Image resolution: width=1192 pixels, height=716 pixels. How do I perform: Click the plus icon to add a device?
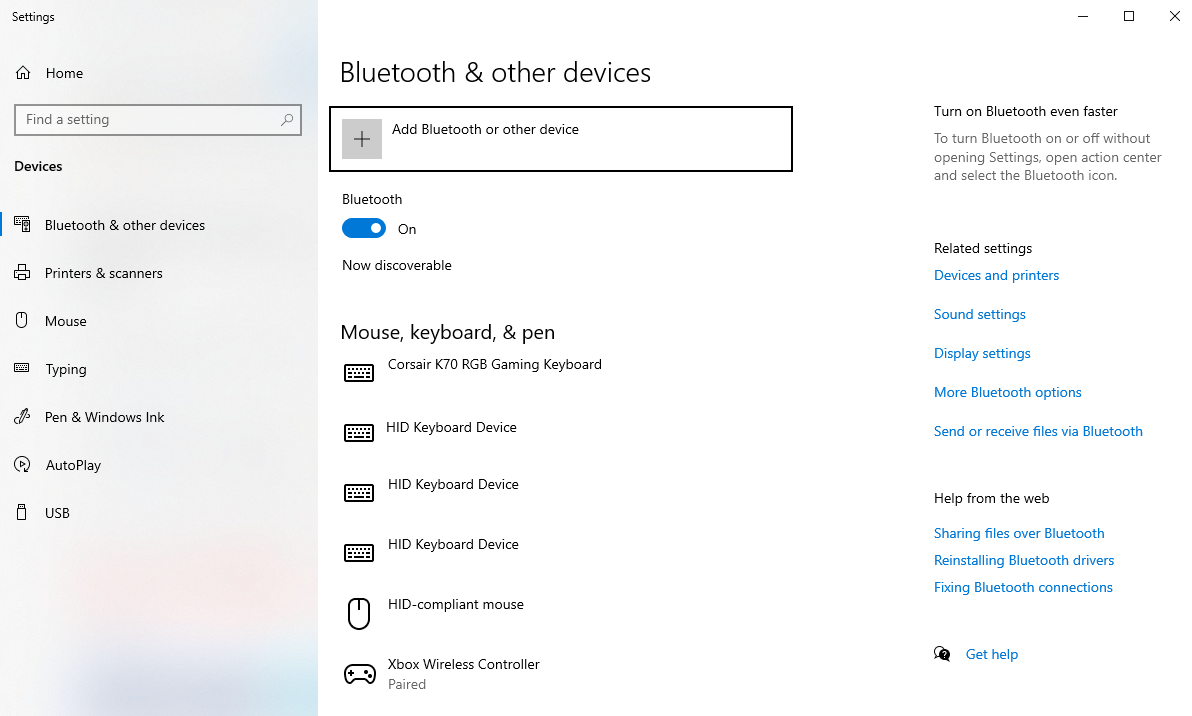361,138
